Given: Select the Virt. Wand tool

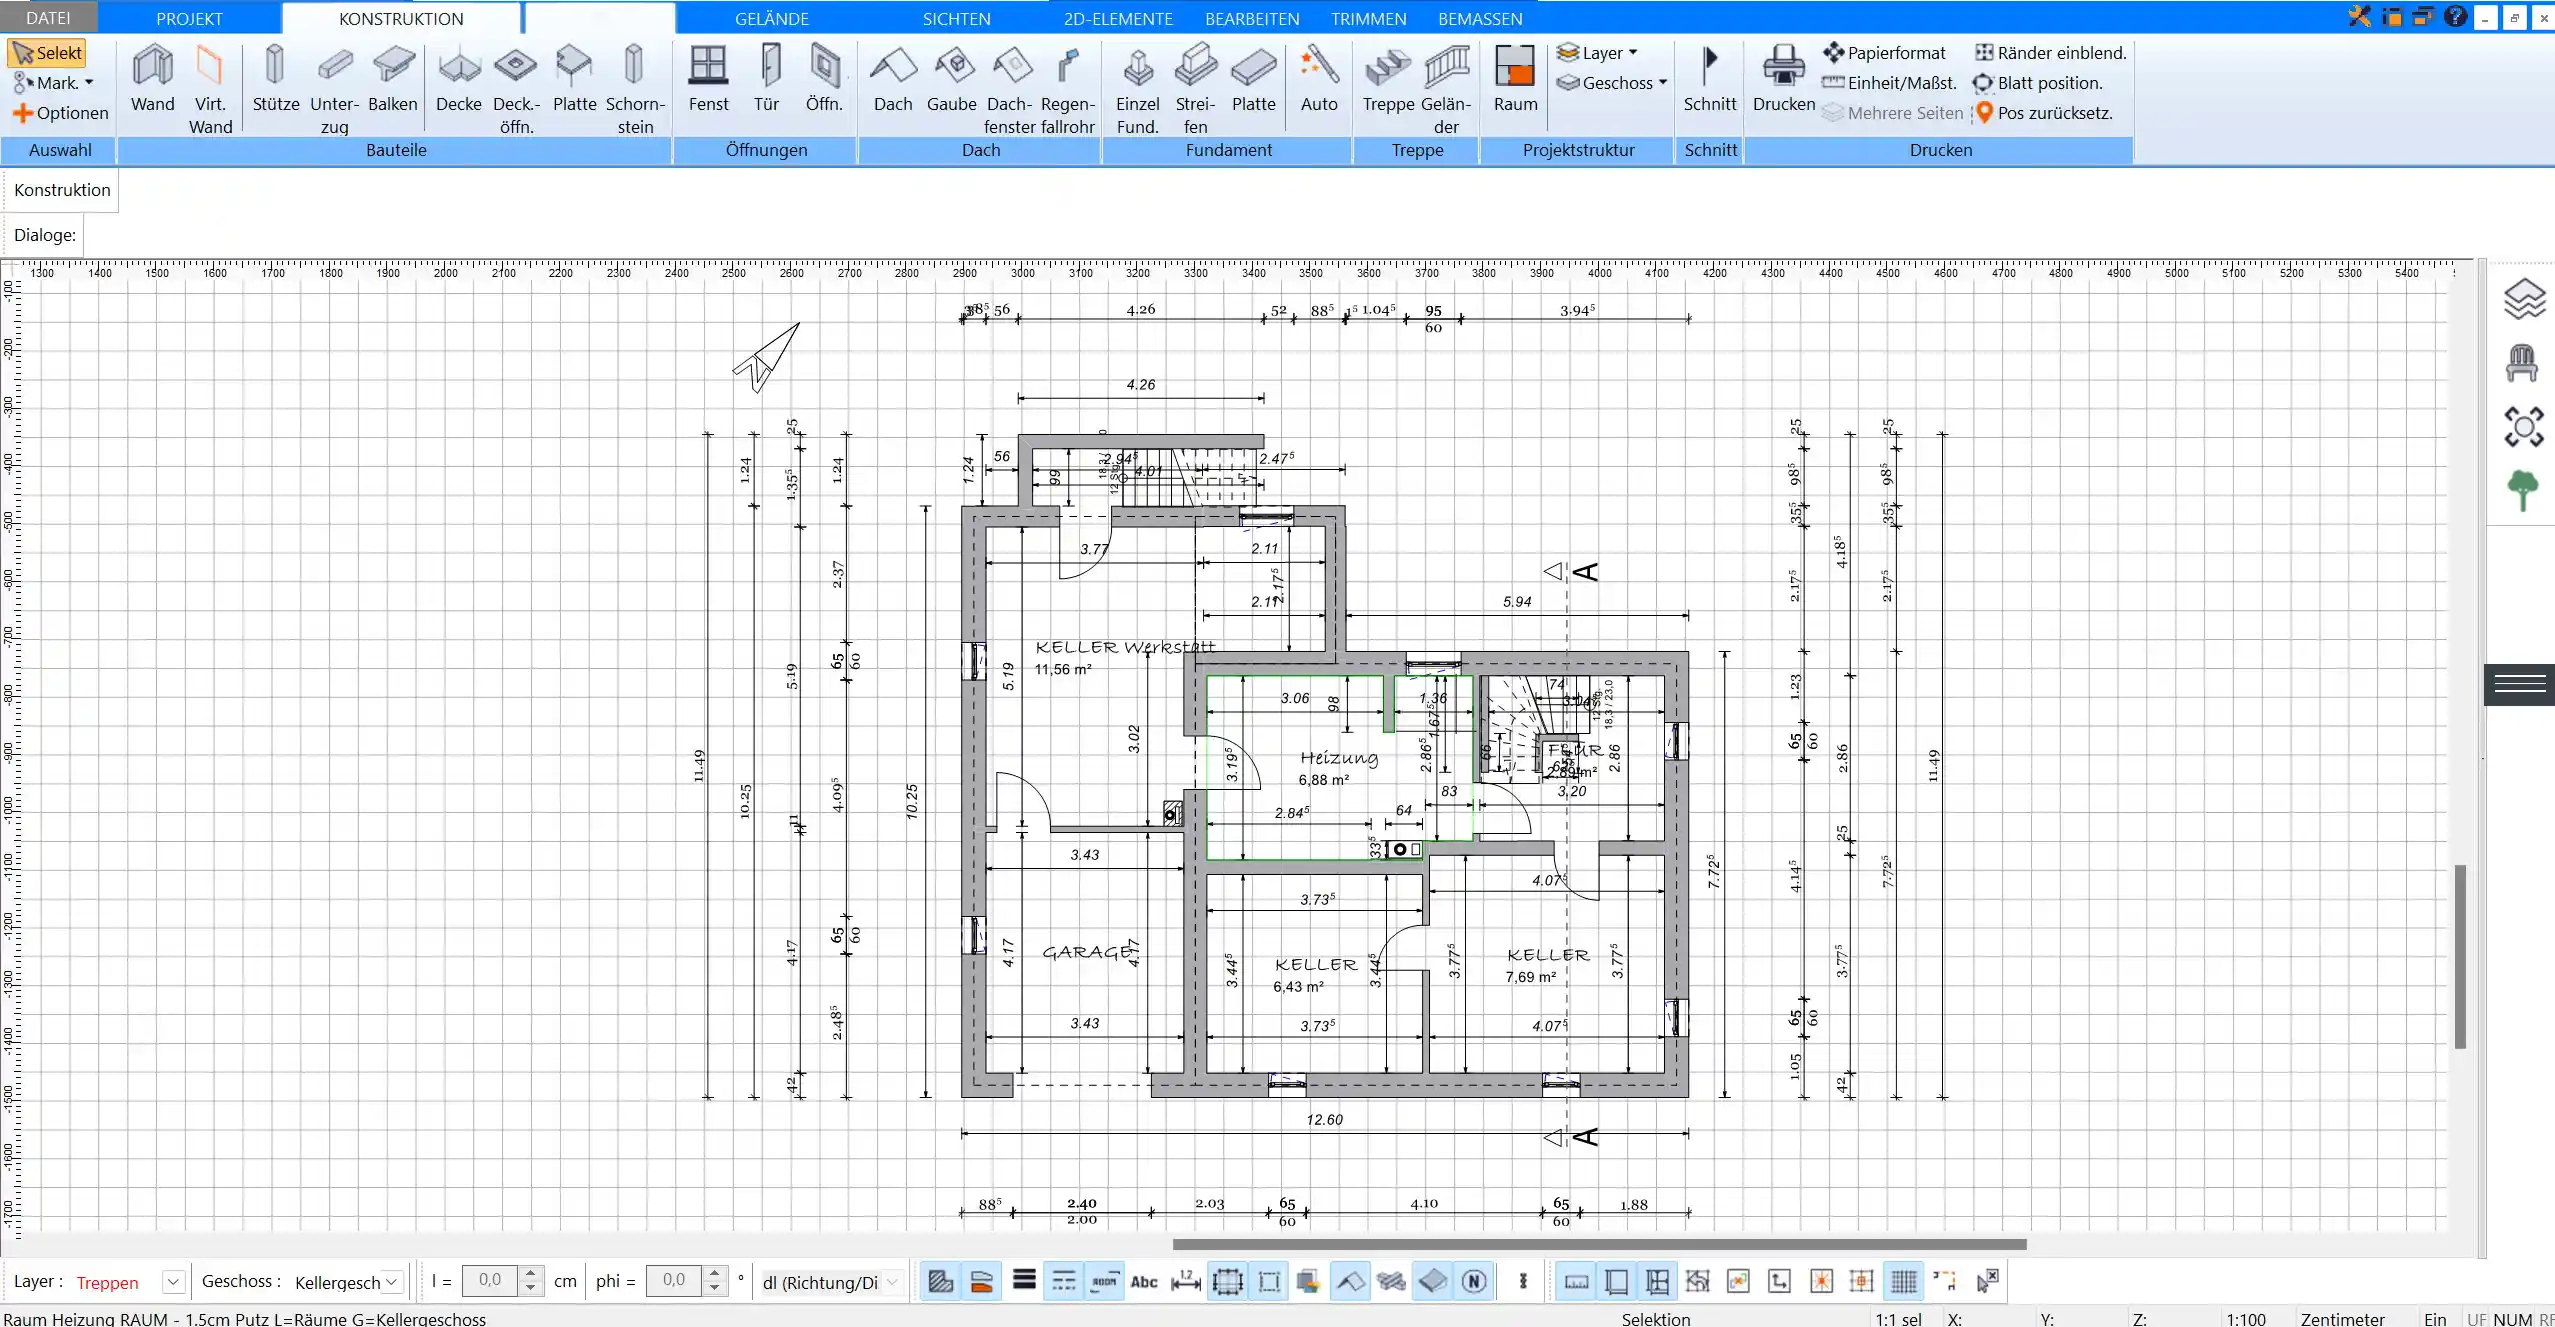Looking at the screenshot, I should click(210, 90).
